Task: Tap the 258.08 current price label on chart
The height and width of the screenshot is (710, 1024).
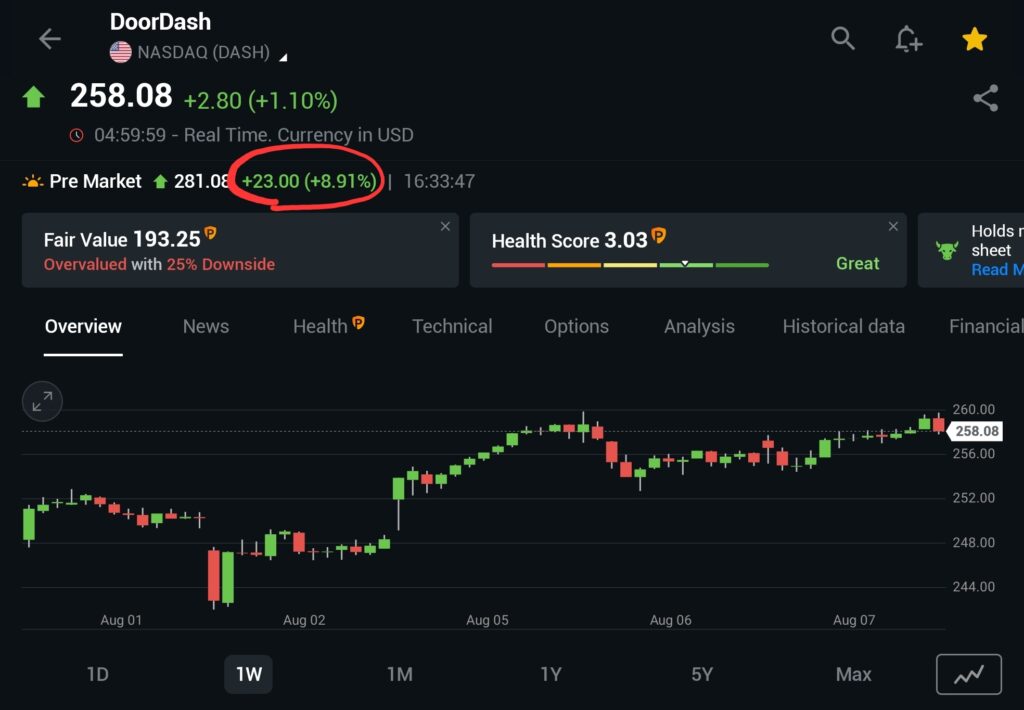Action: [x=974, y=431]
